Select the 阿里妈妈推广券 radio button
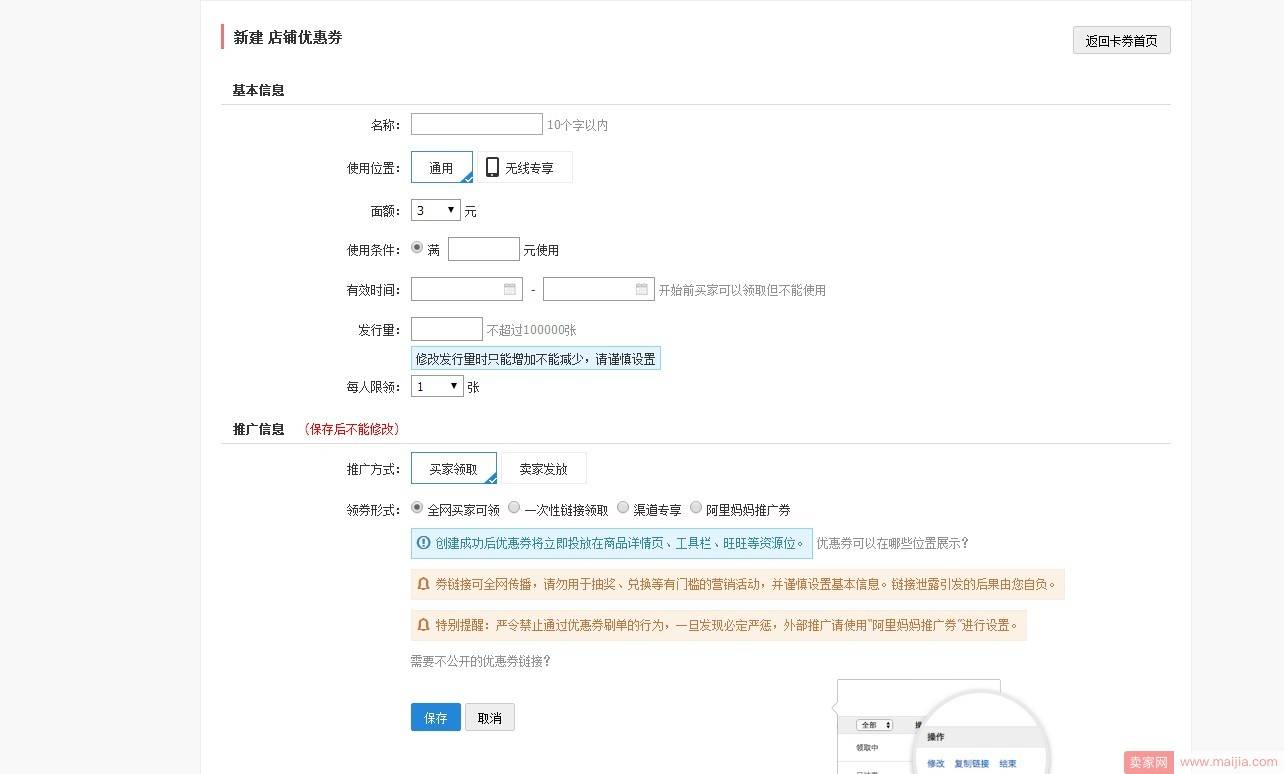The image size is (1284, 774). pos(696,508)
